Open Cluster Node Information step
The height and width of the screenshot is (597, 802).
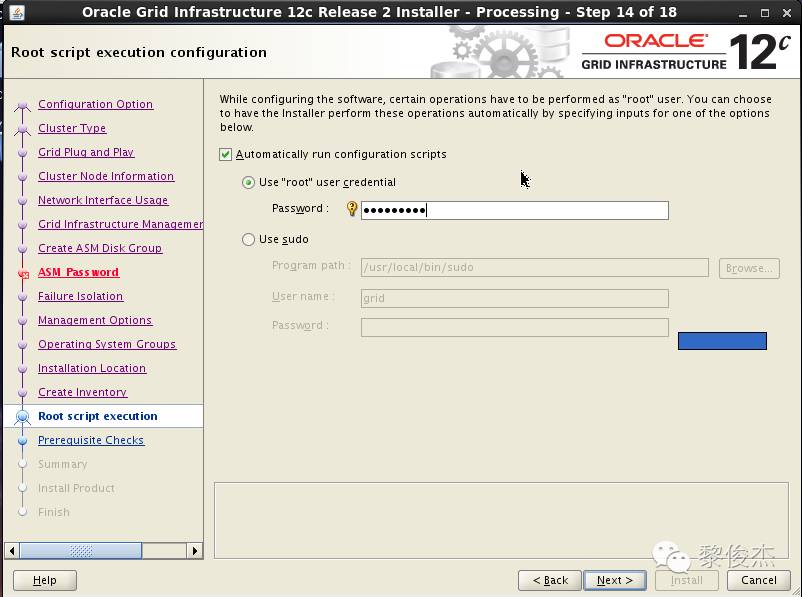pos(106,176)
